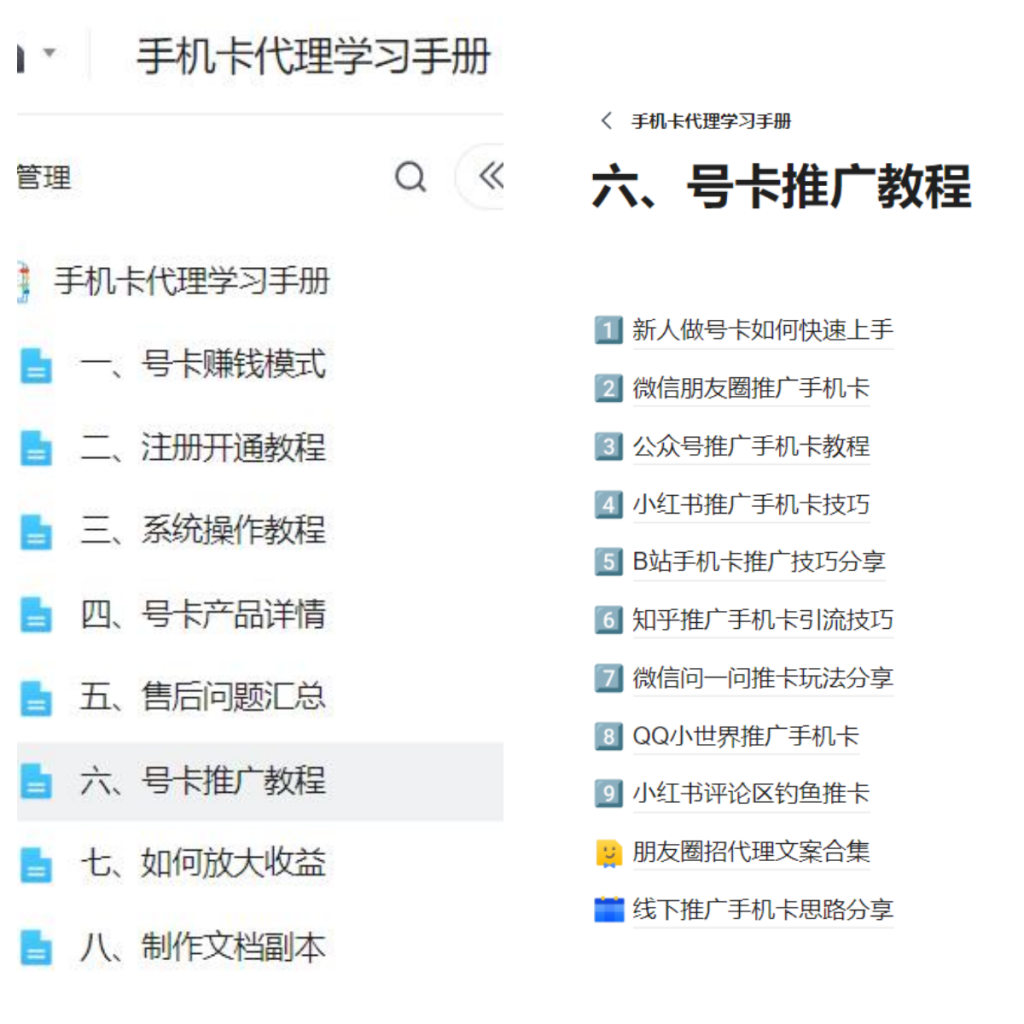1024x1024 pixels.
Task: Click document icon next to 八、制作文档副本
Action: tap(36, 948)
